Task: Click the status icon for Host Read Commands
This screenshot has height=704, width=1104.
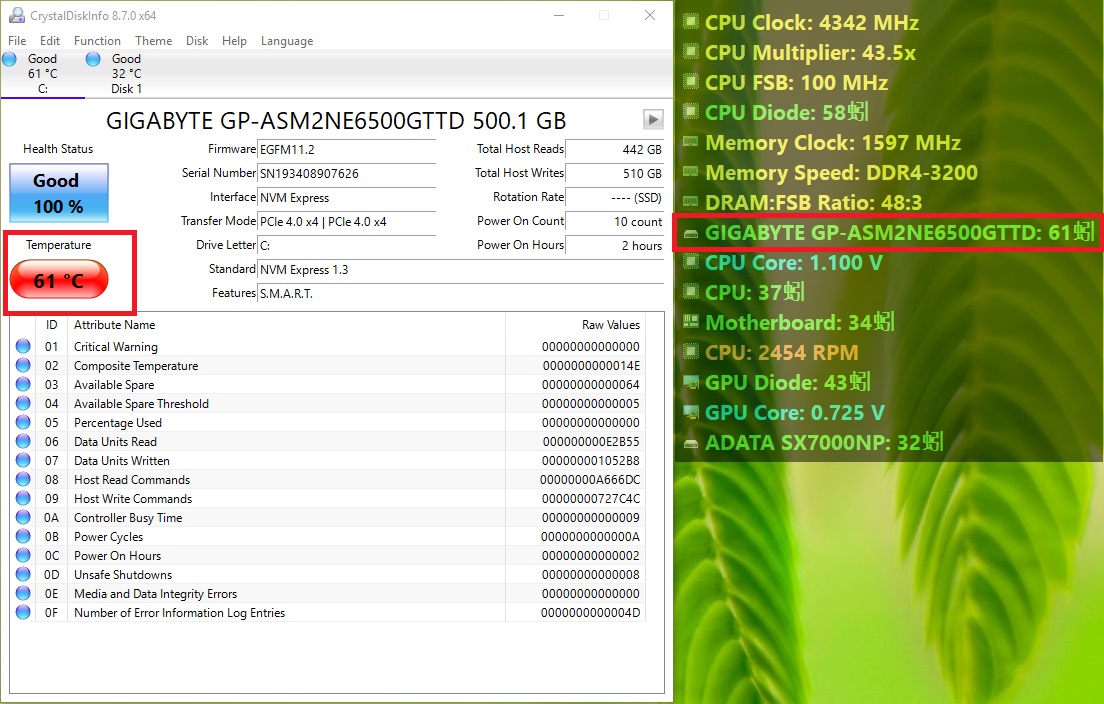Action: (23, 479)
